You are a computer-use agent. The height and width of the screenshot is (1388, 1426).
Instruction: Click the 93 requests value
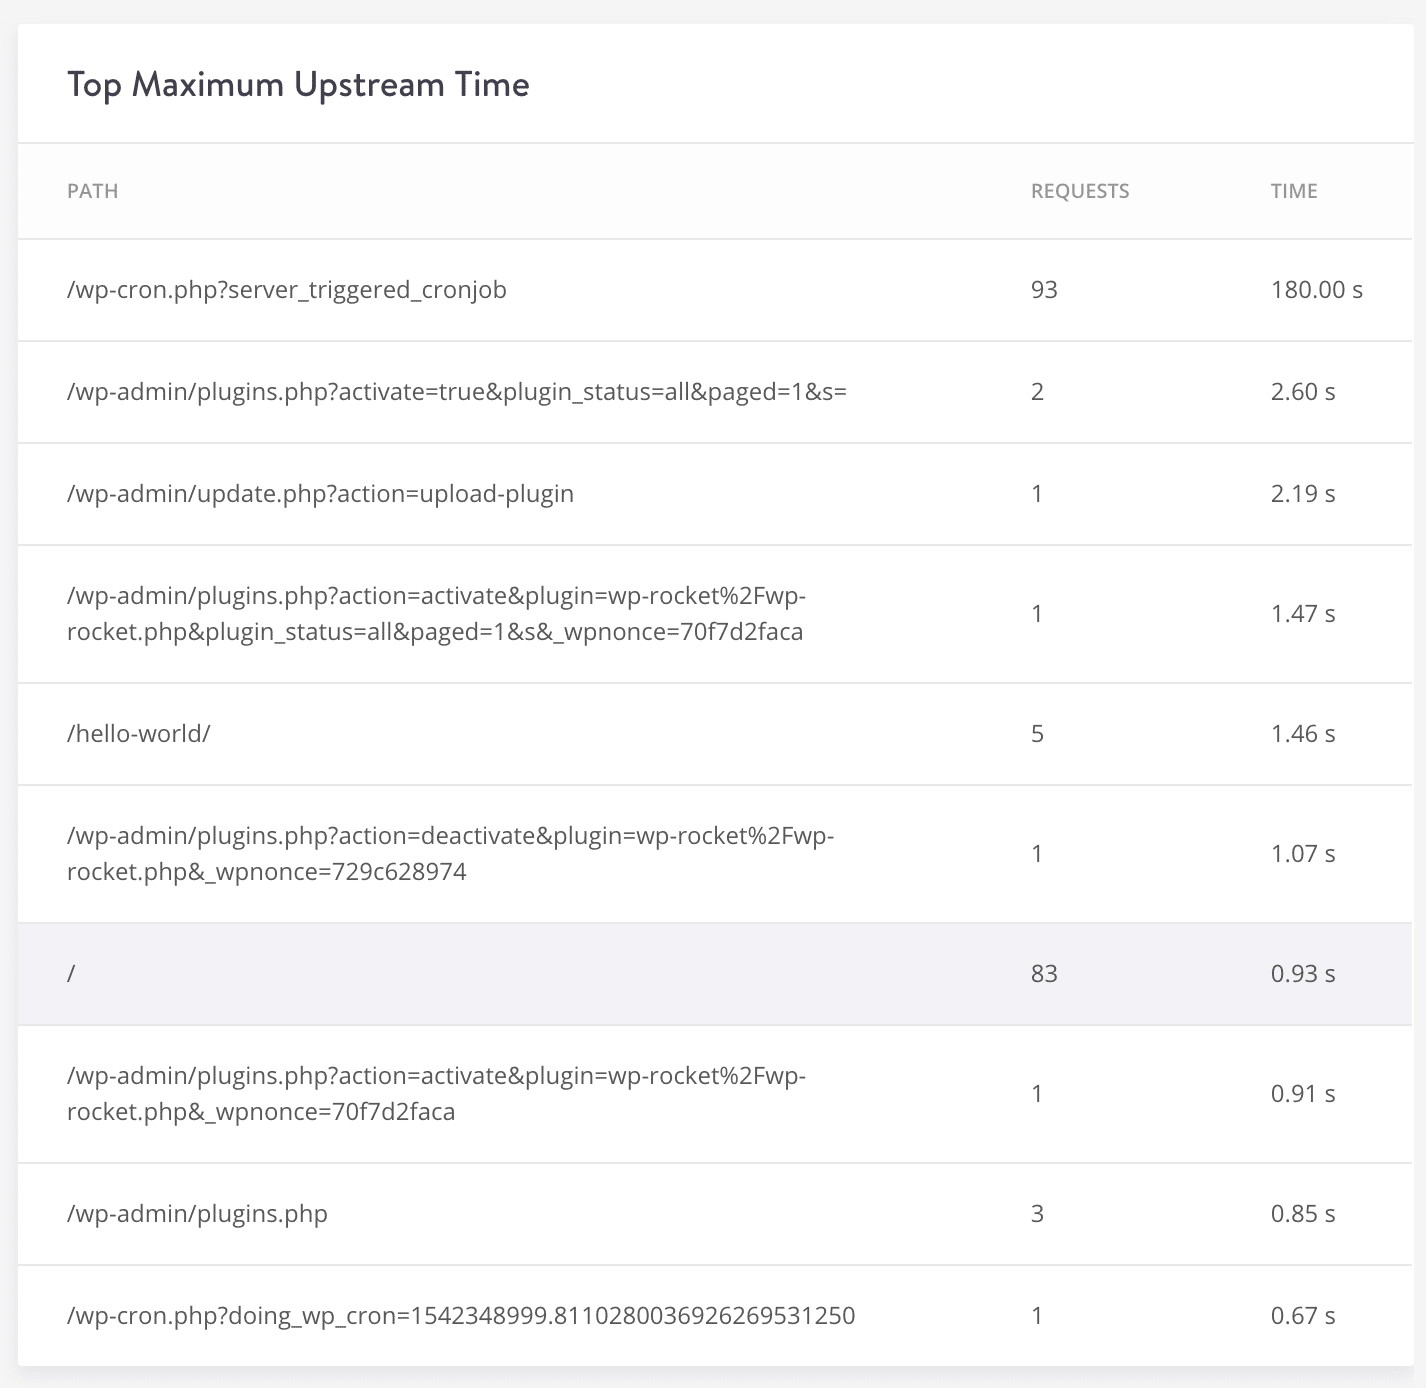(x=1044, y=290)
